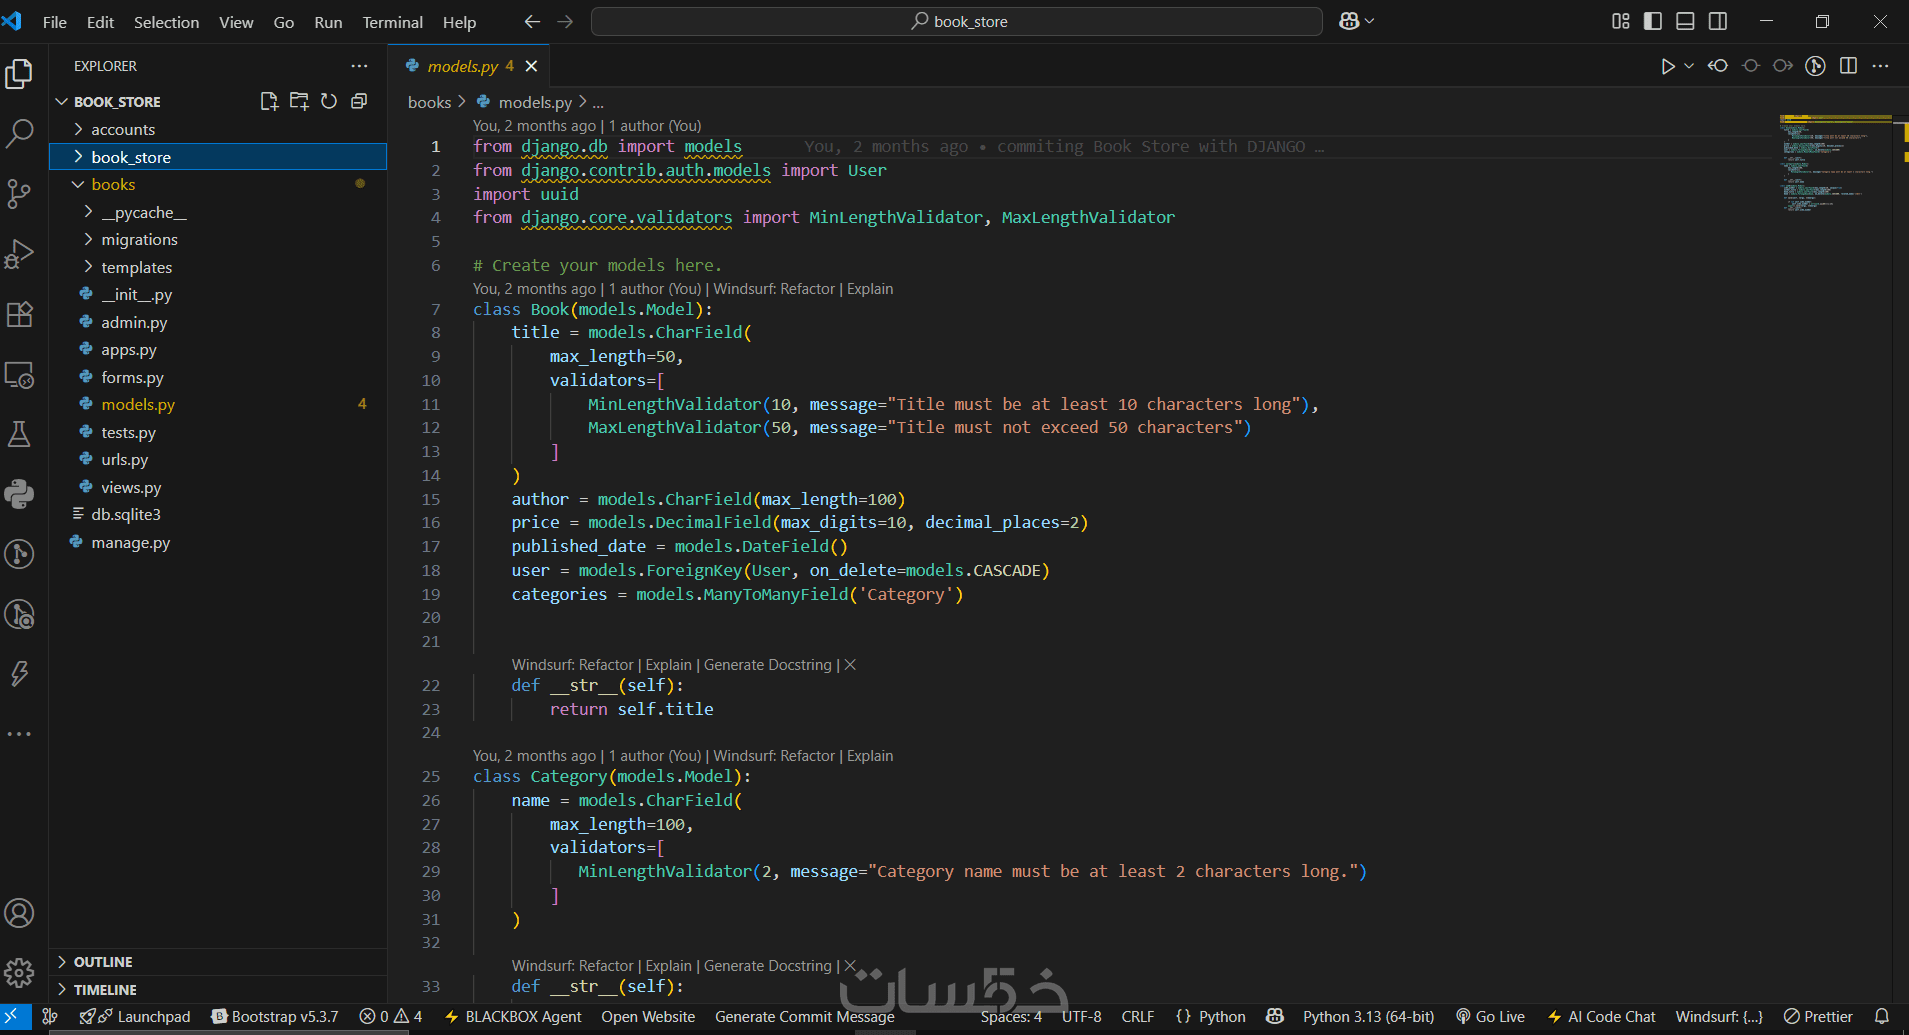Split the editor to the right
The height and width of the screenshot is (1035, 1909).
point(1848,66)
